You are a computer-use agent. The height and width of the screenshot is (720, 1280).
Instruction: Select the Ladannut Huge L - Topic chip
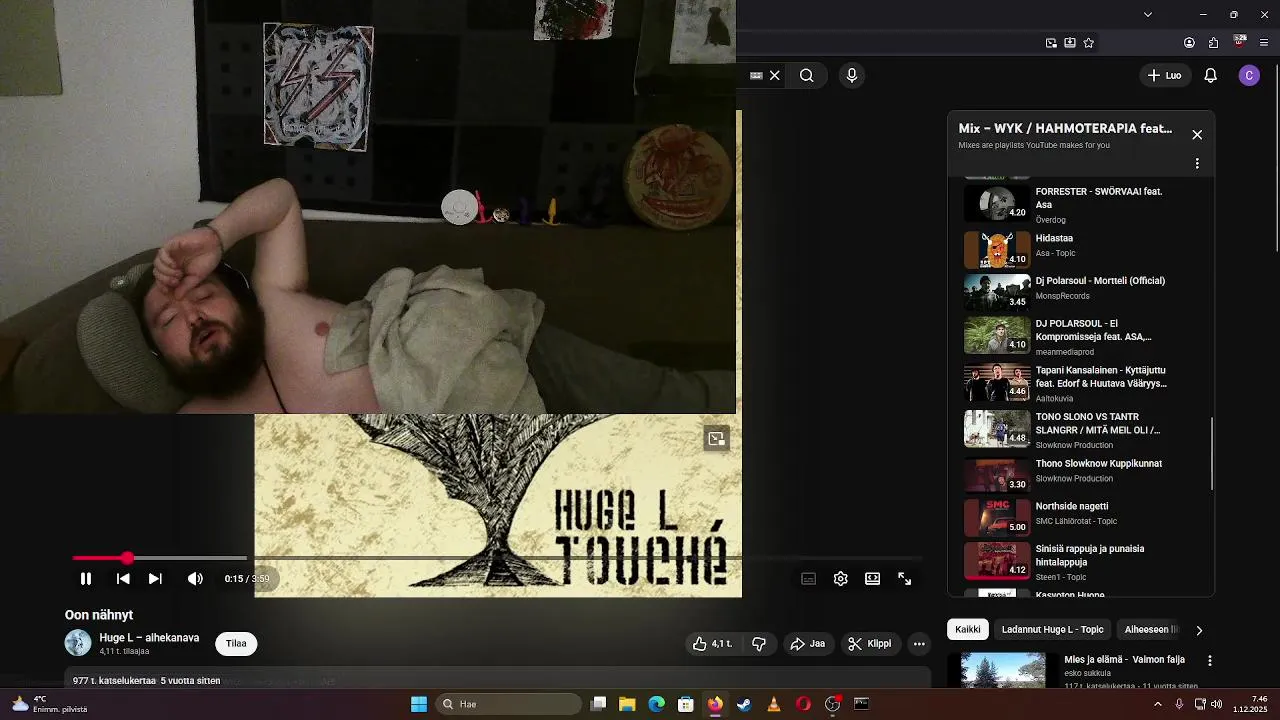tap(1053, 629)
